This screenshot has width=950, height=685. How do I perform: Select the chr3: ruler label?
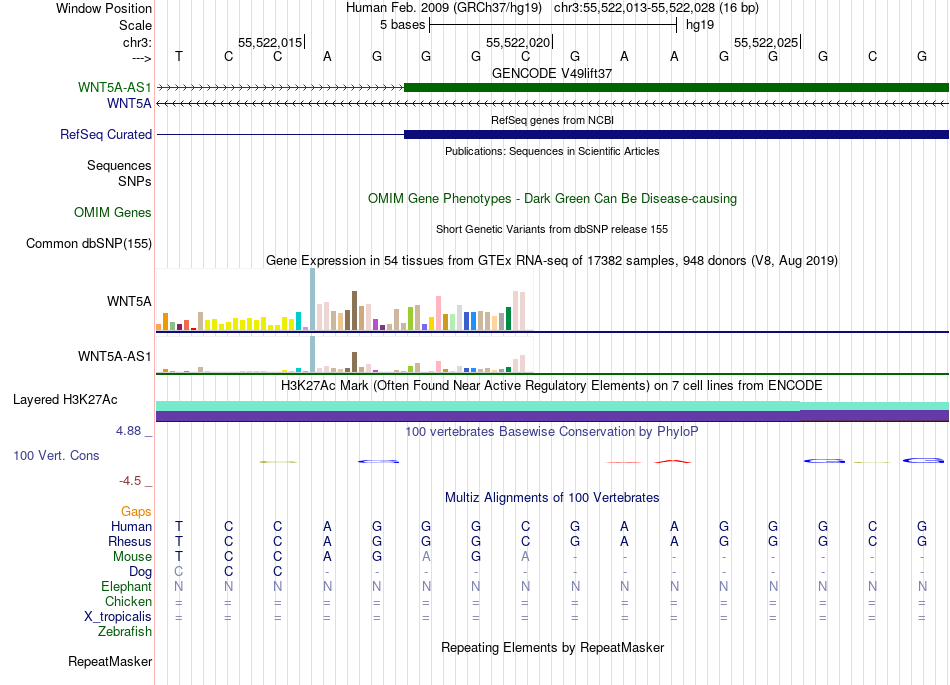[137, 42]
